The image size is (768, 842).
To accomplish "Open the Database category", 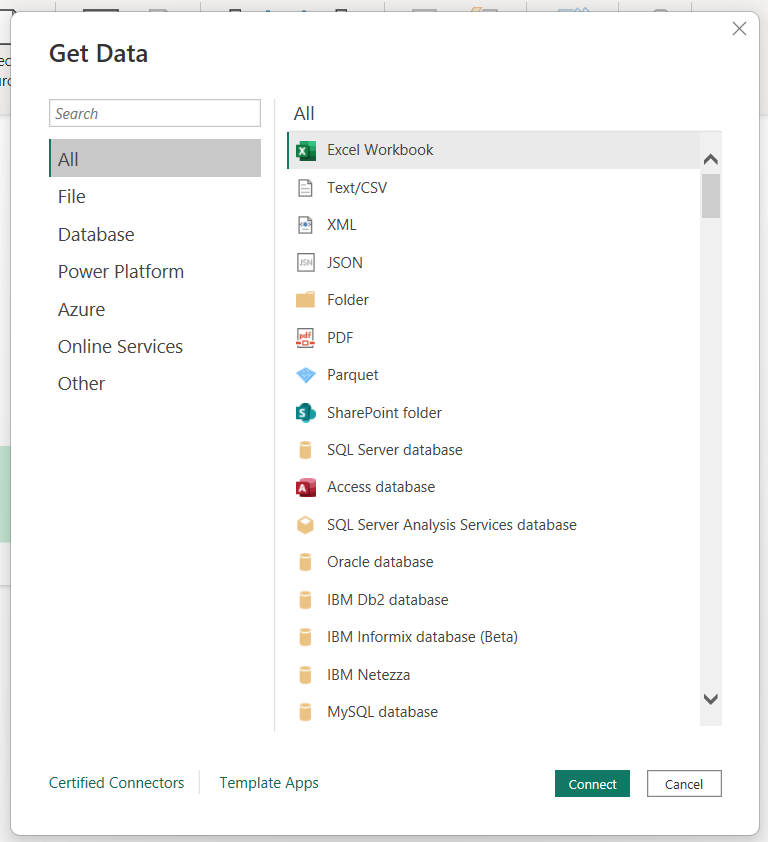I will [96, 234].
